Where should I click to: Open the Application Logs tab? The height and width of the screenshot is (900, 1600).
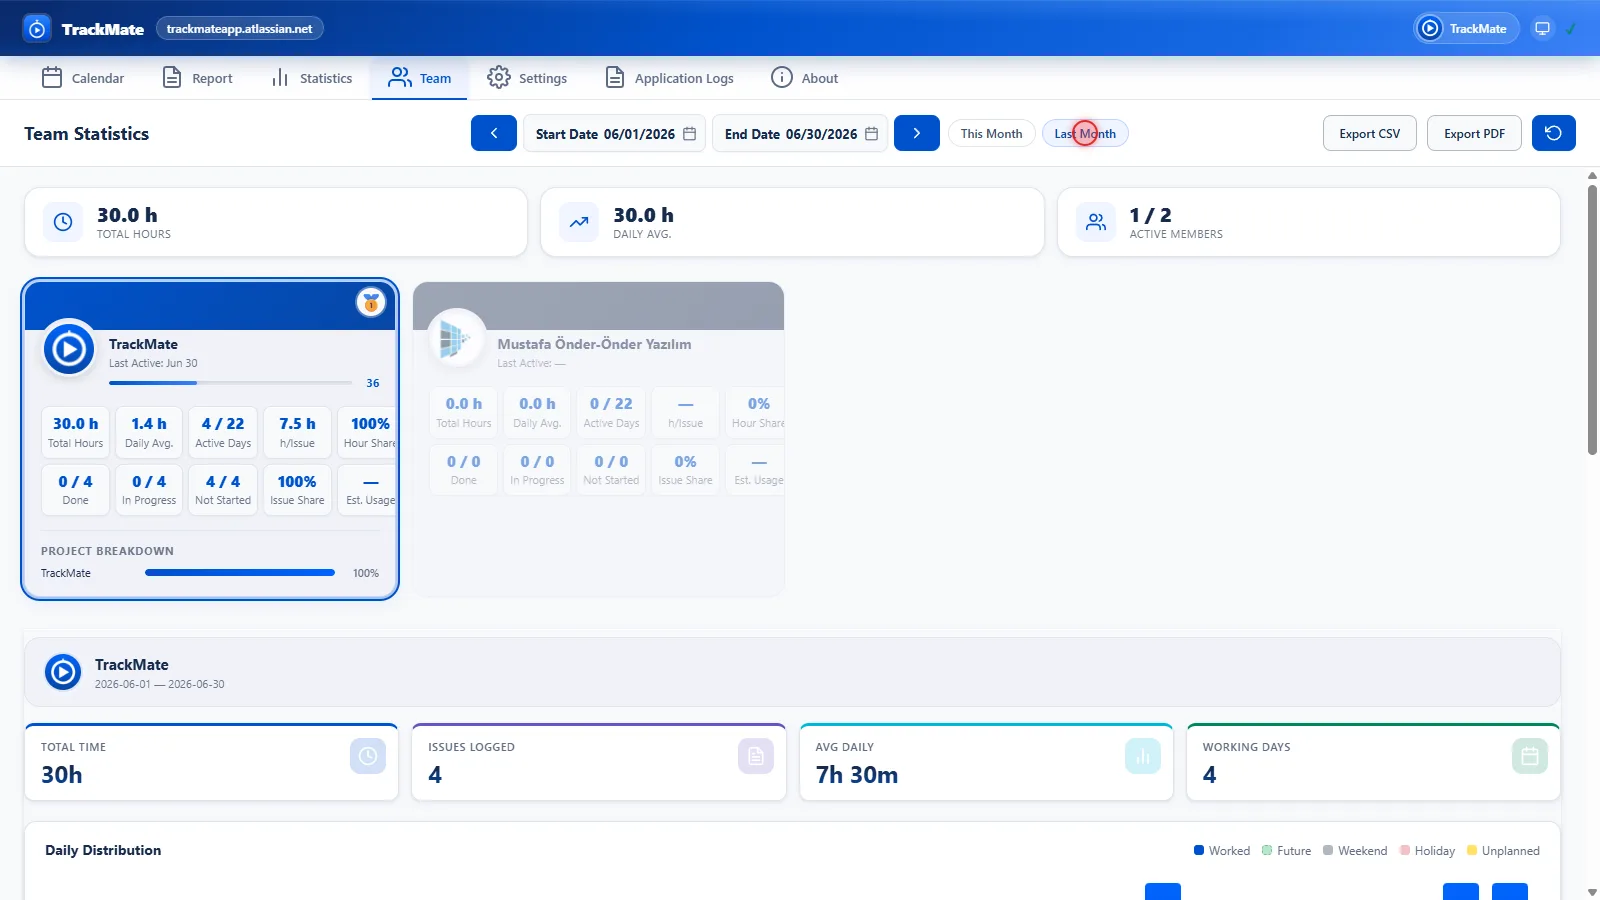(669, 78)
